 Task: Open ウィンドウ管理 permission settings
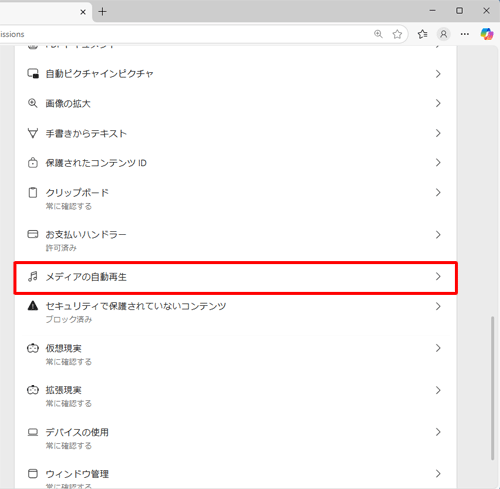coord(235,475)
